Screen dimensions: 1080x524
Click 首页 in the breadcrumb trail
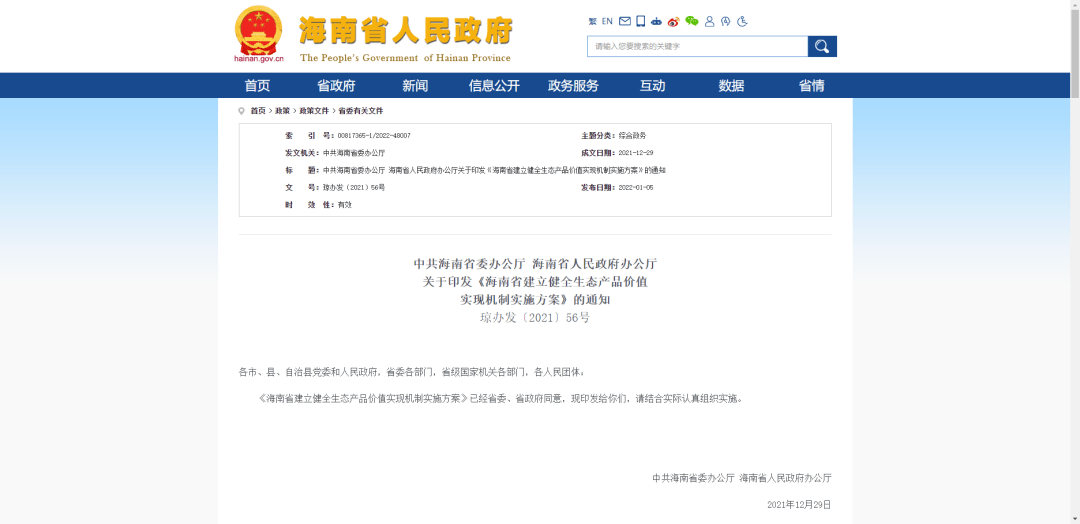coord(258,111)
